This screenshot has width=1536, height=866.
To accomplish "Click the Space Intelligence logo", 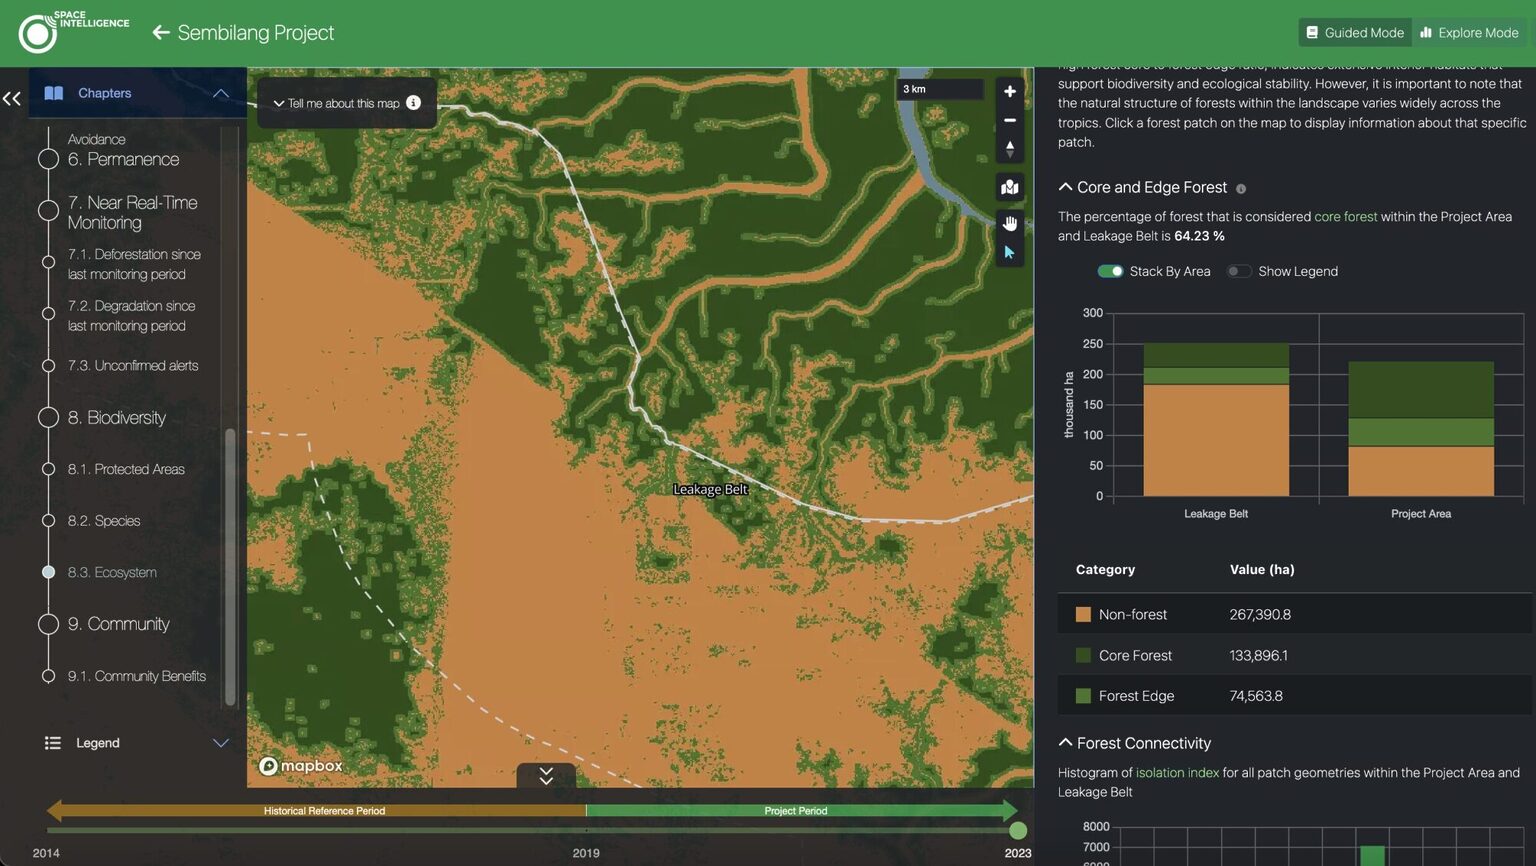I will click(73, 32).
